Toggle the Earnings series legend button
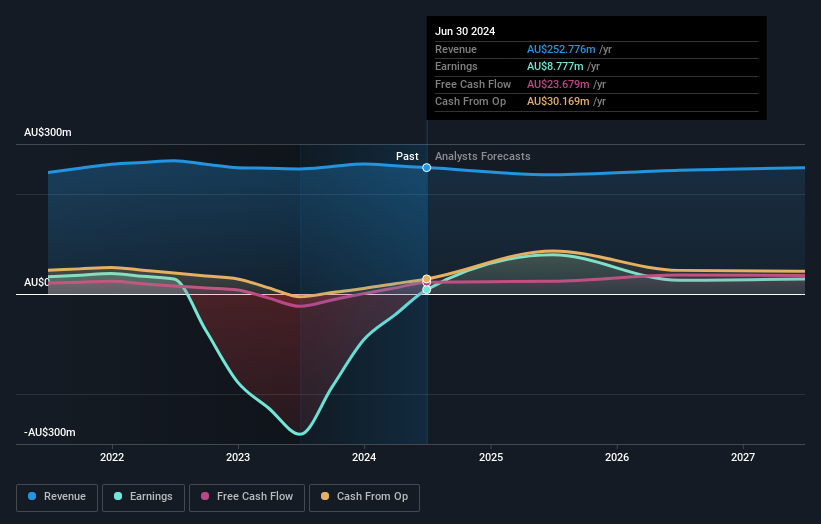 tap(143, 497)
